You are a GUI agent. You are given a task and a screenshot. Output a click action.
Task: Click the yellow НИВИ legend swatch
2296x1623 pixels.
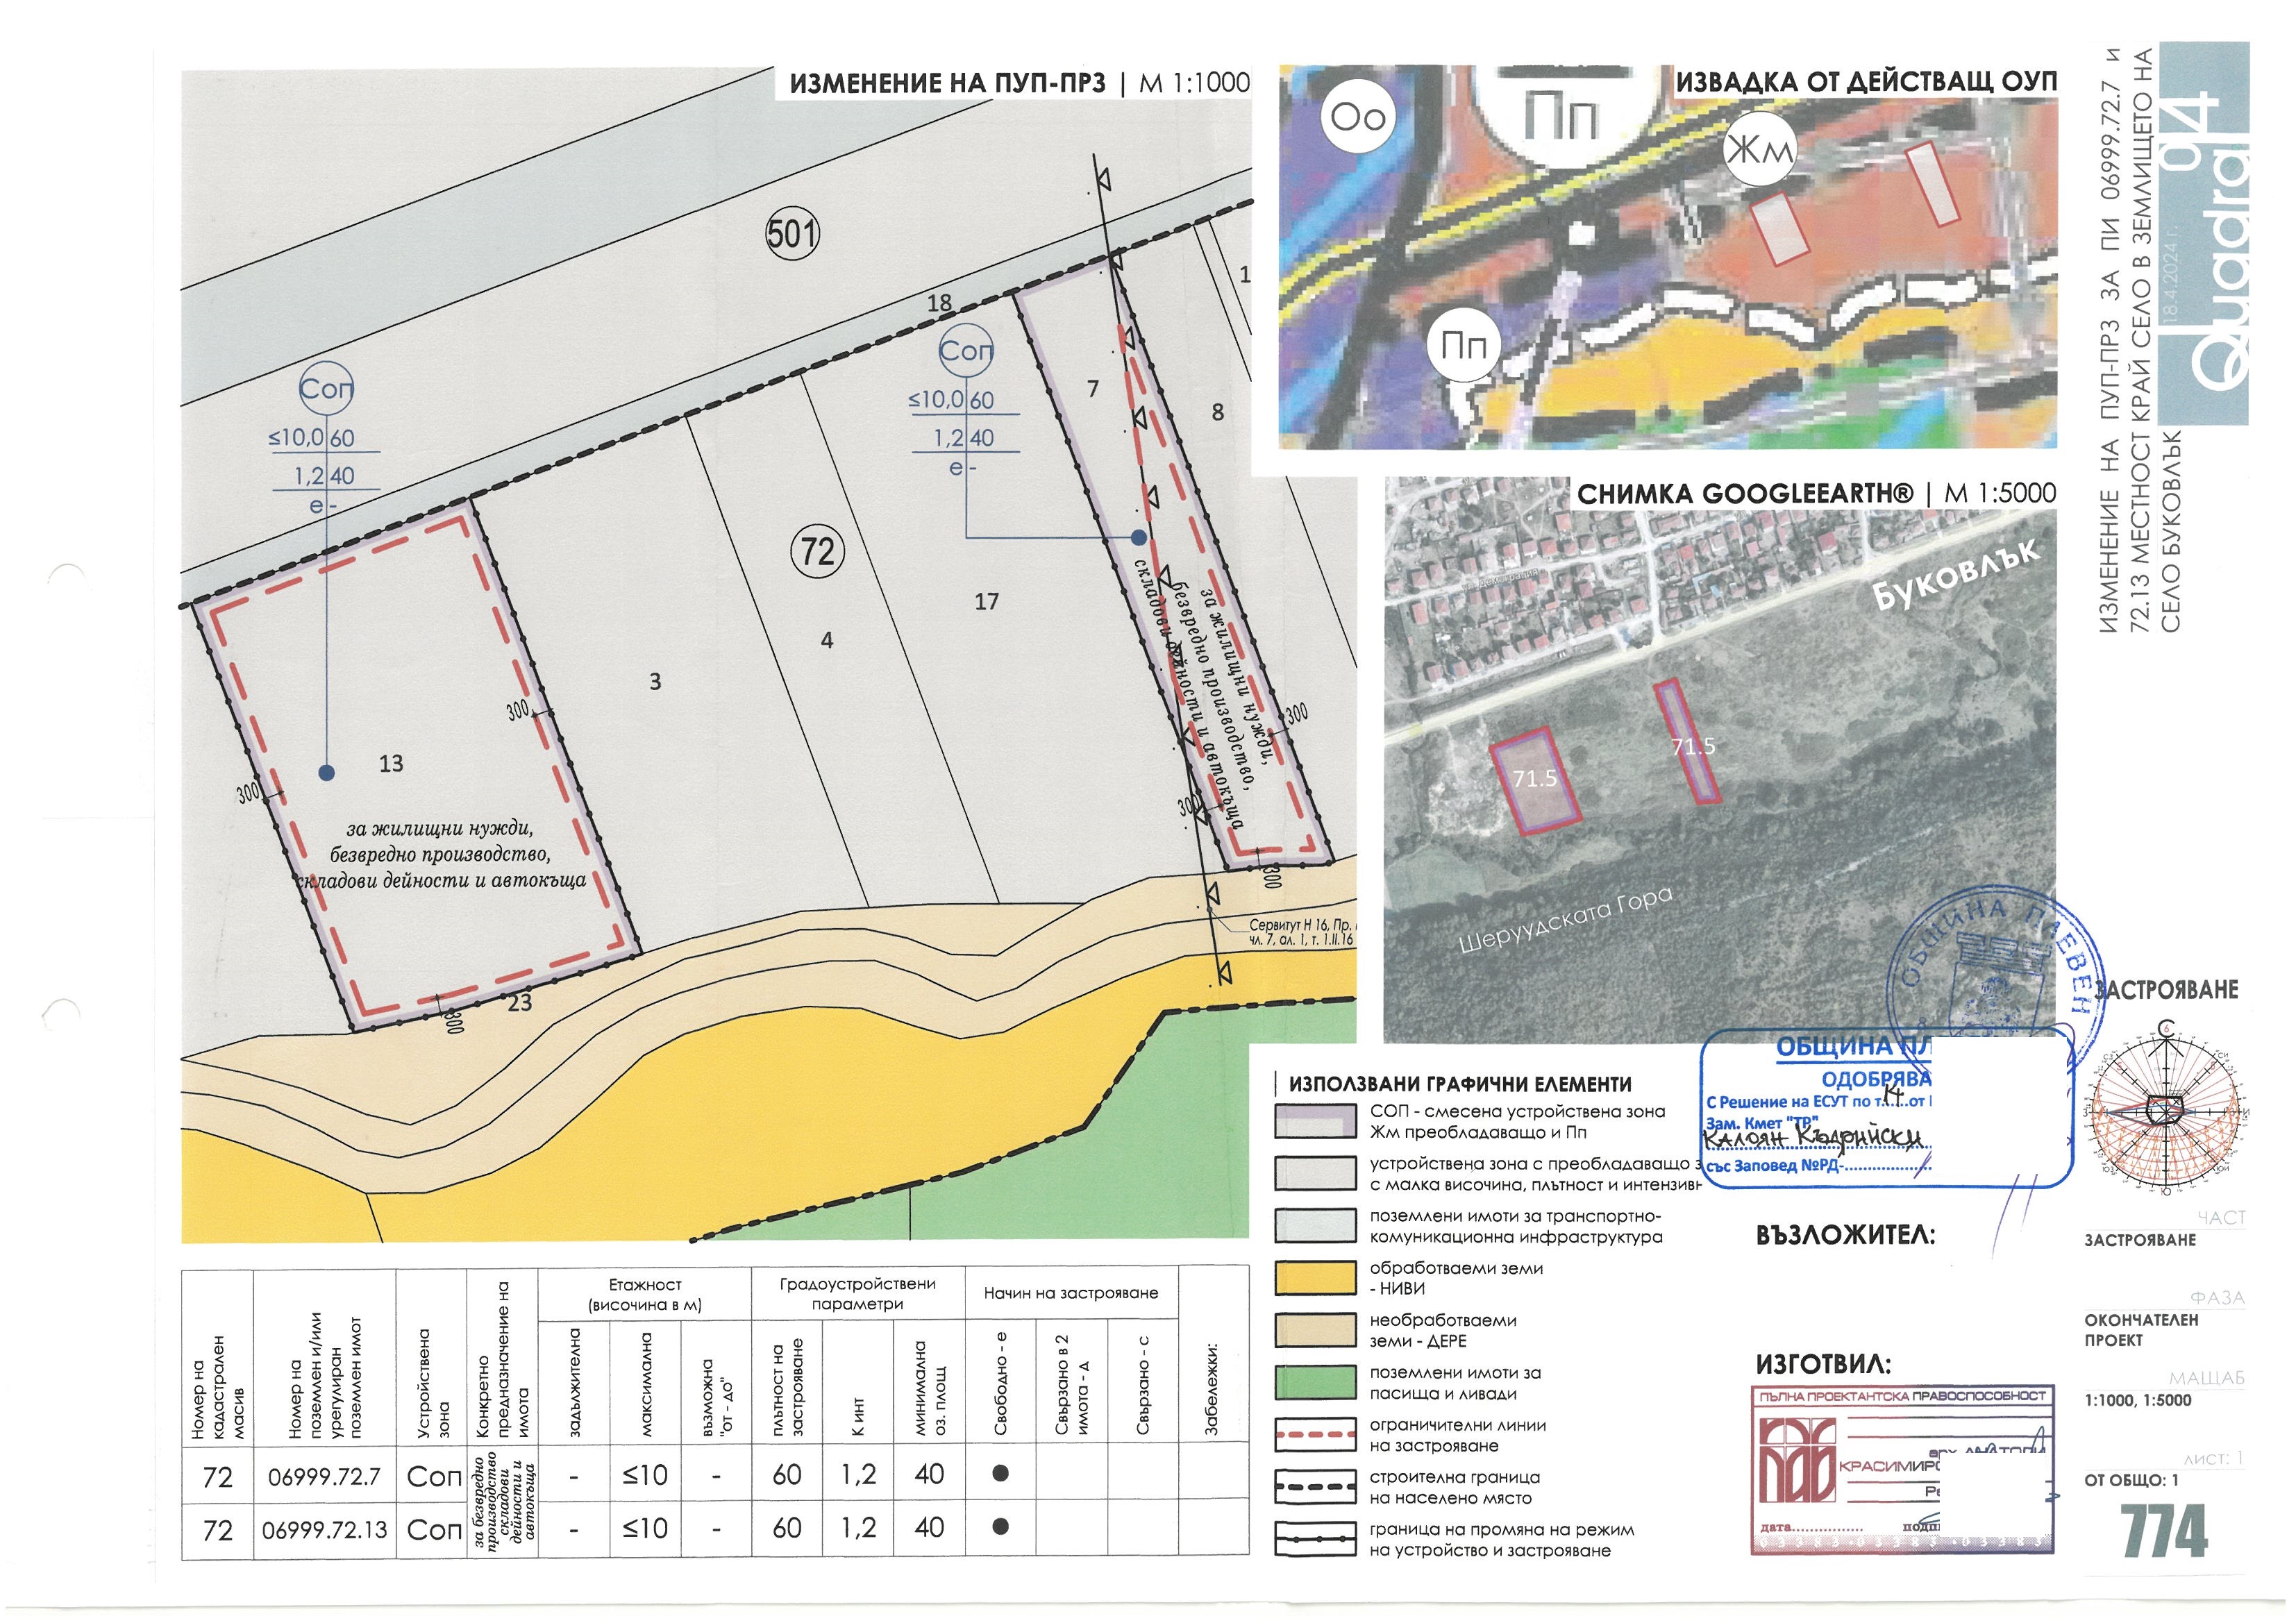click(1314, 1278)
